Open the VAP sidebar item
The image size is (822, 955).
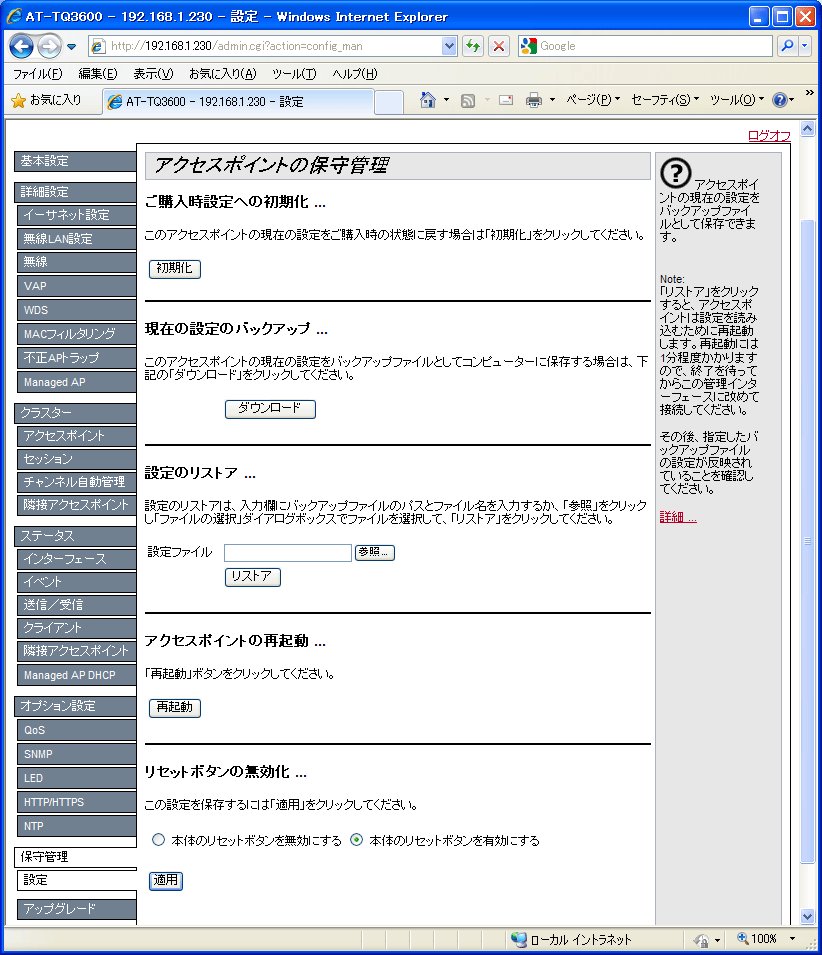pyautogui.click(x=76, y=286)
